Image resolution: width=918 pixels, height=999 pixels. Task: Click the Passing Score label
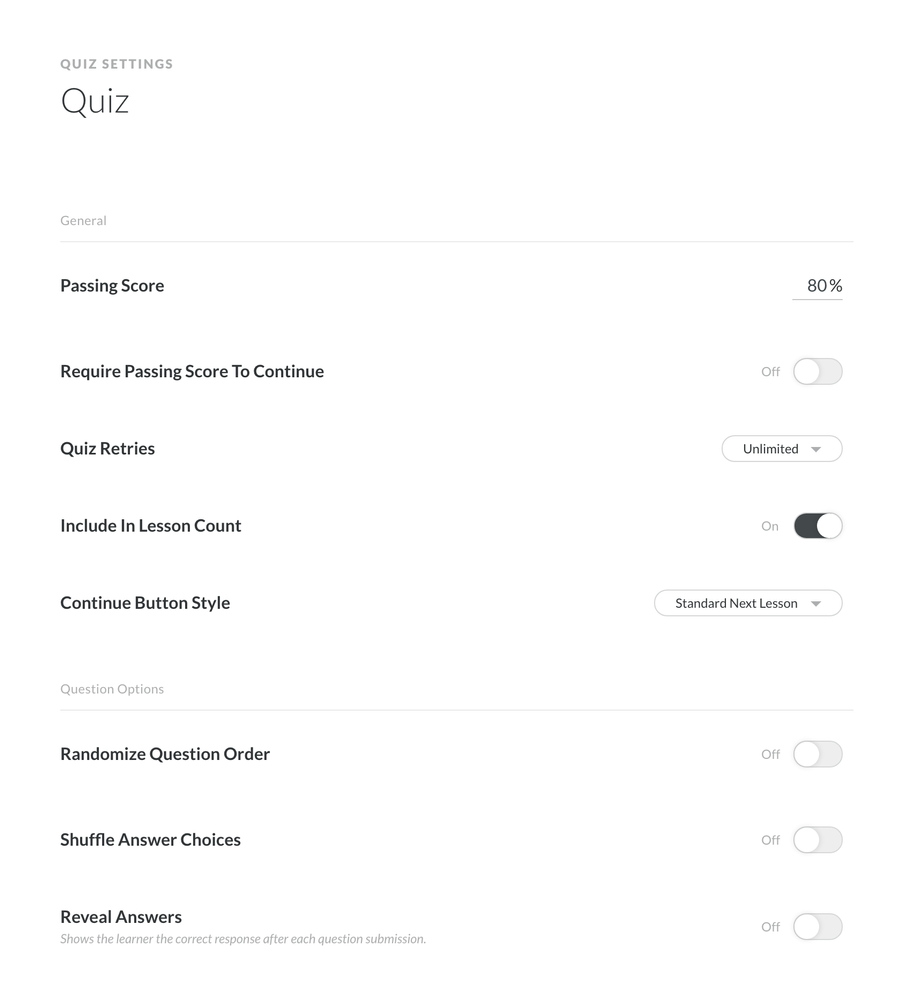pyautogui.click(x=112, y=286)
